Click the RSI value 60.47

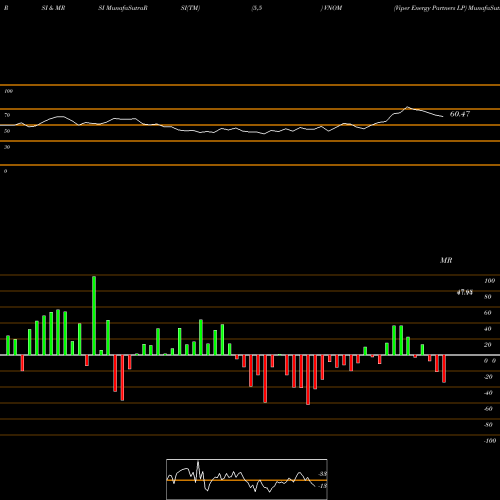[x=460, y=114]
